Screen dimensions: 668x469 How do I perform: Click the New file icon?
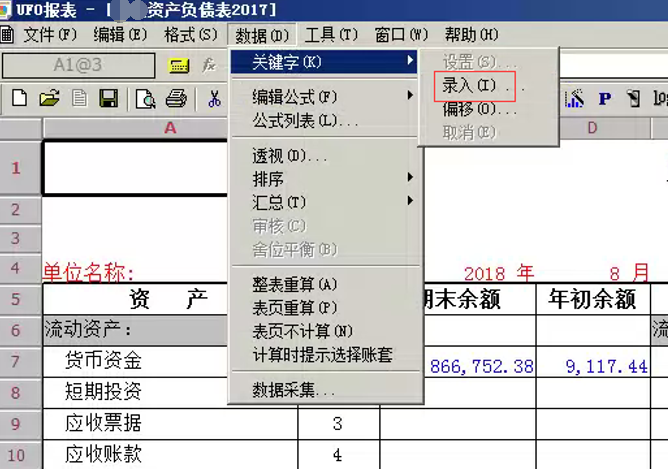click(20, 98)
